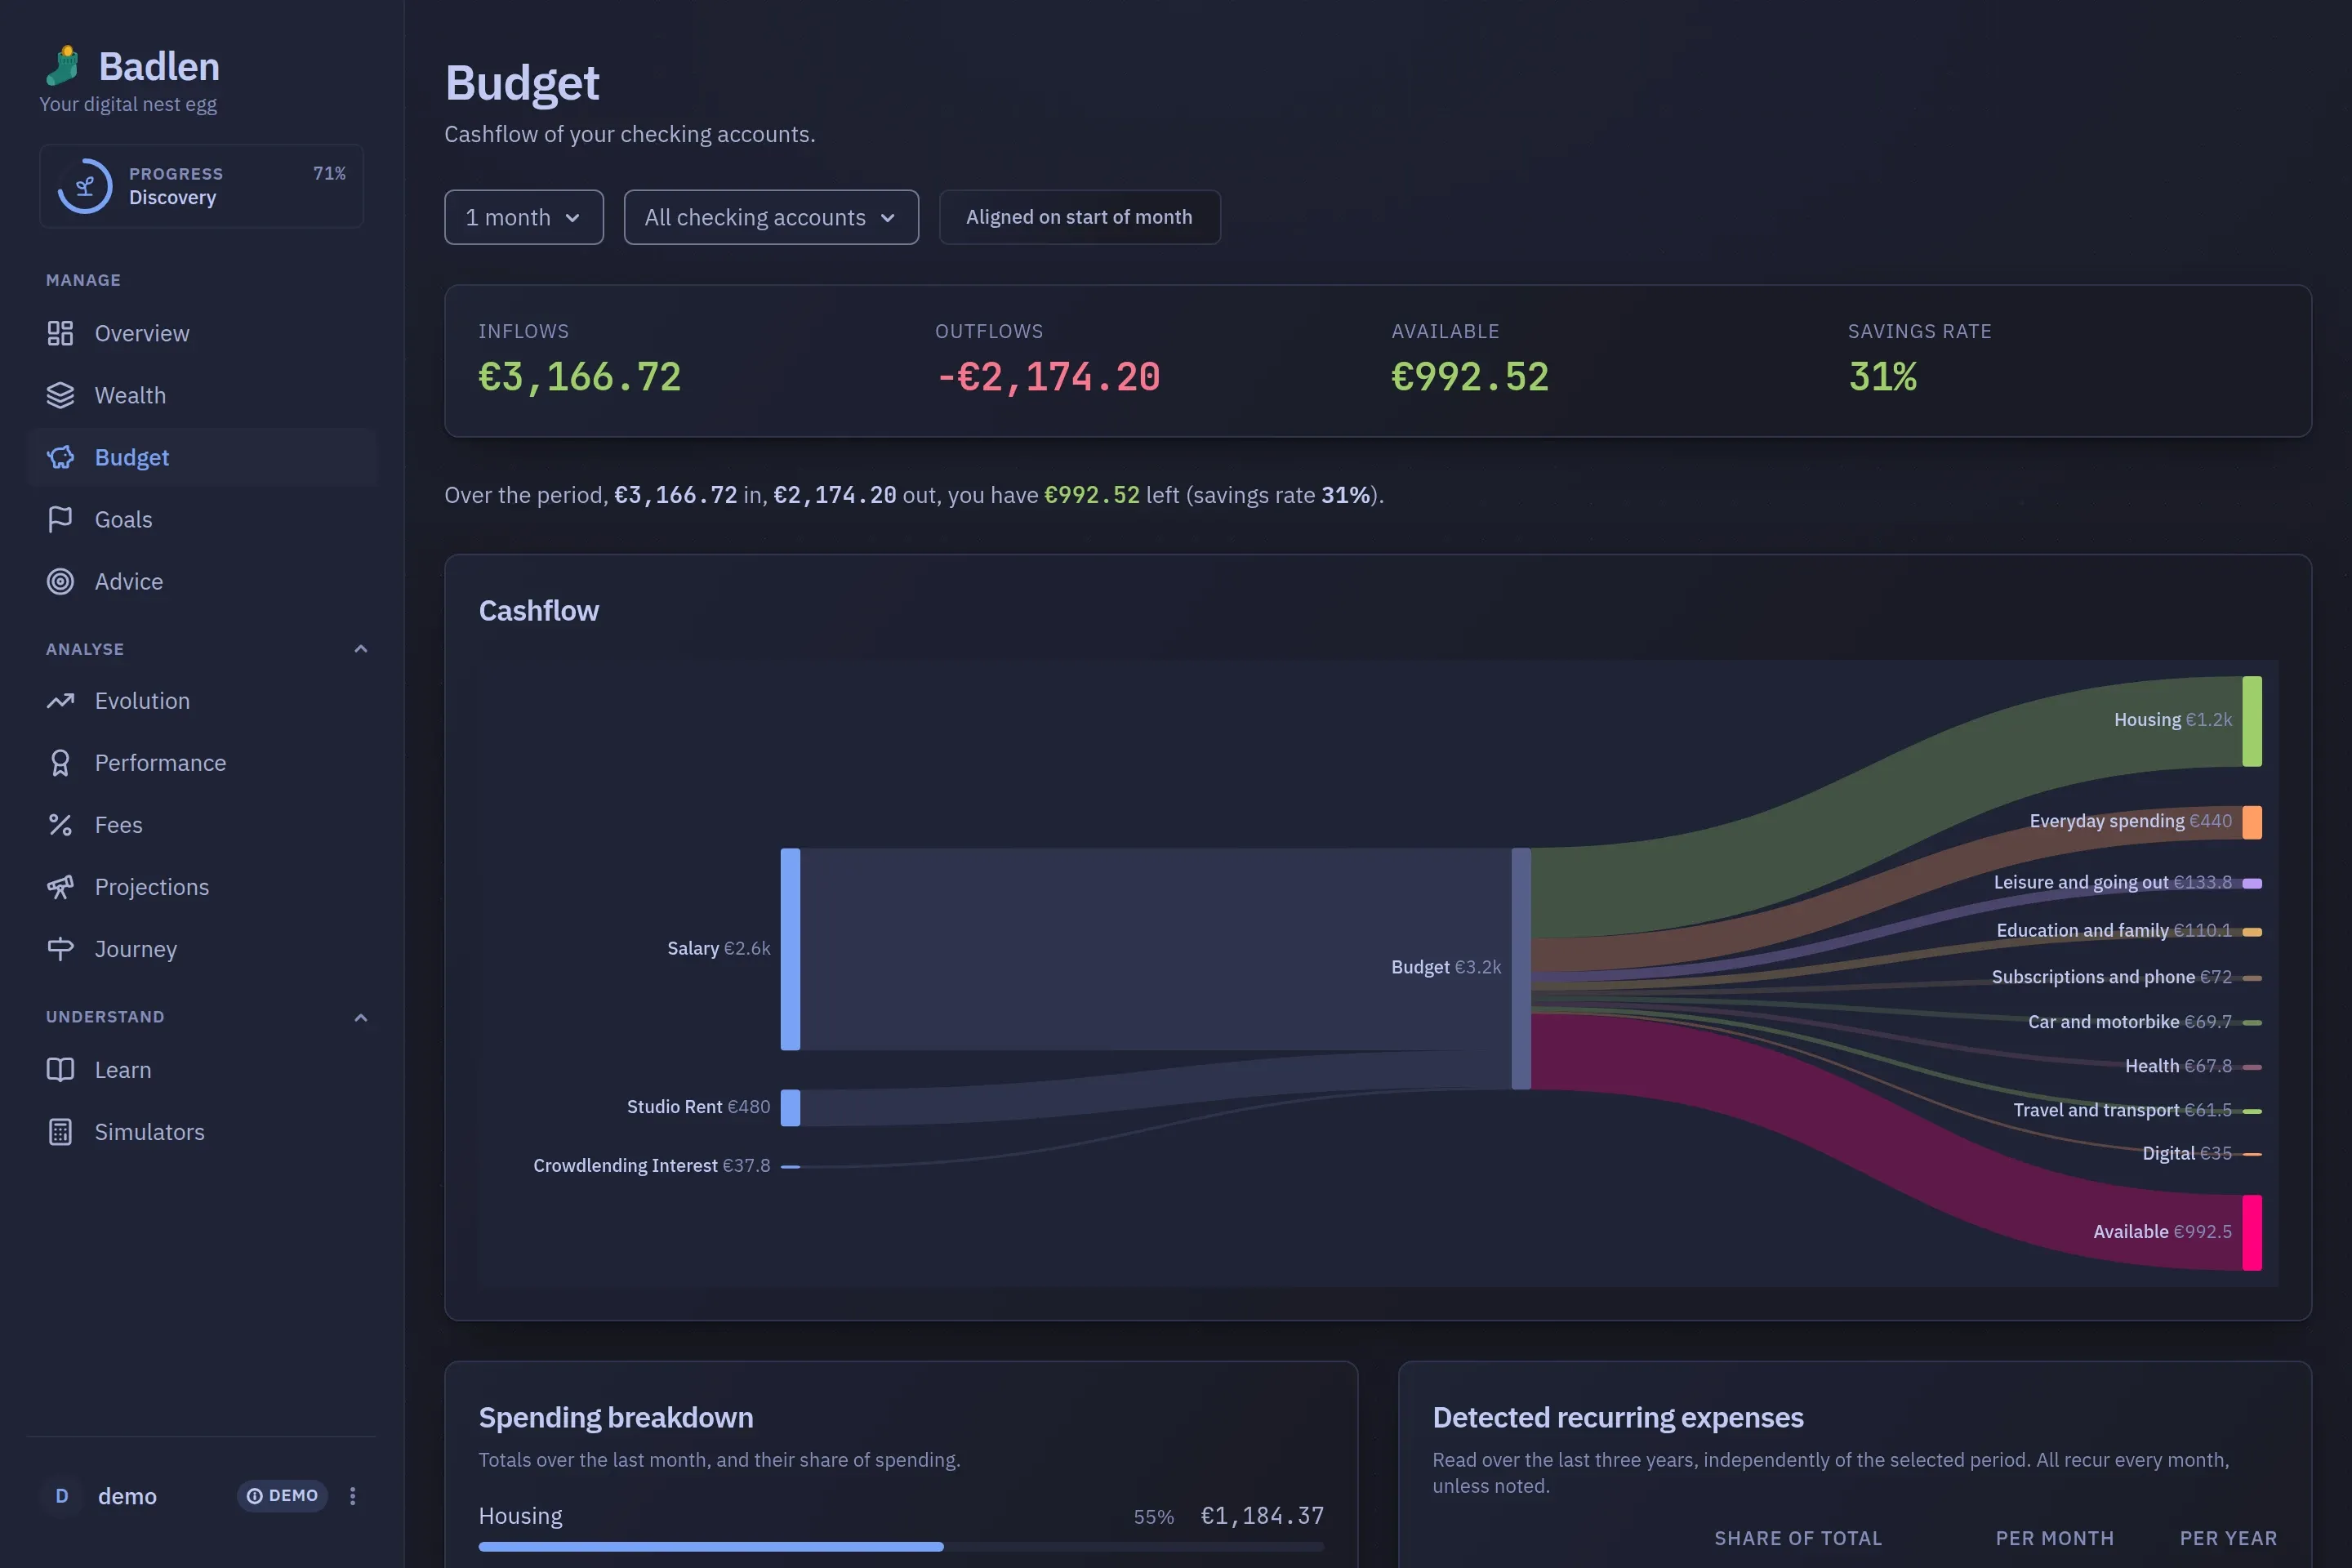Click the Simulators calculator icon
Image resolution: width=2352 pixels, height=1568 pixels.
60,1132
